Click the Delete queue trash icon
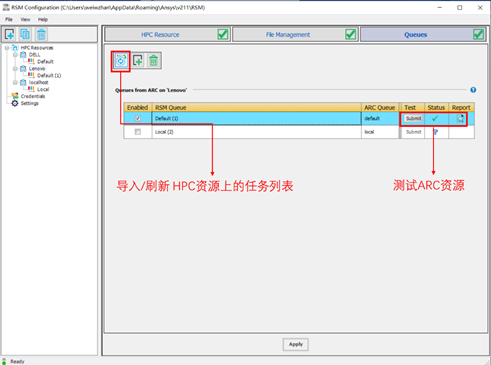This screenshot has height=365, width=491. click(153, 61)
